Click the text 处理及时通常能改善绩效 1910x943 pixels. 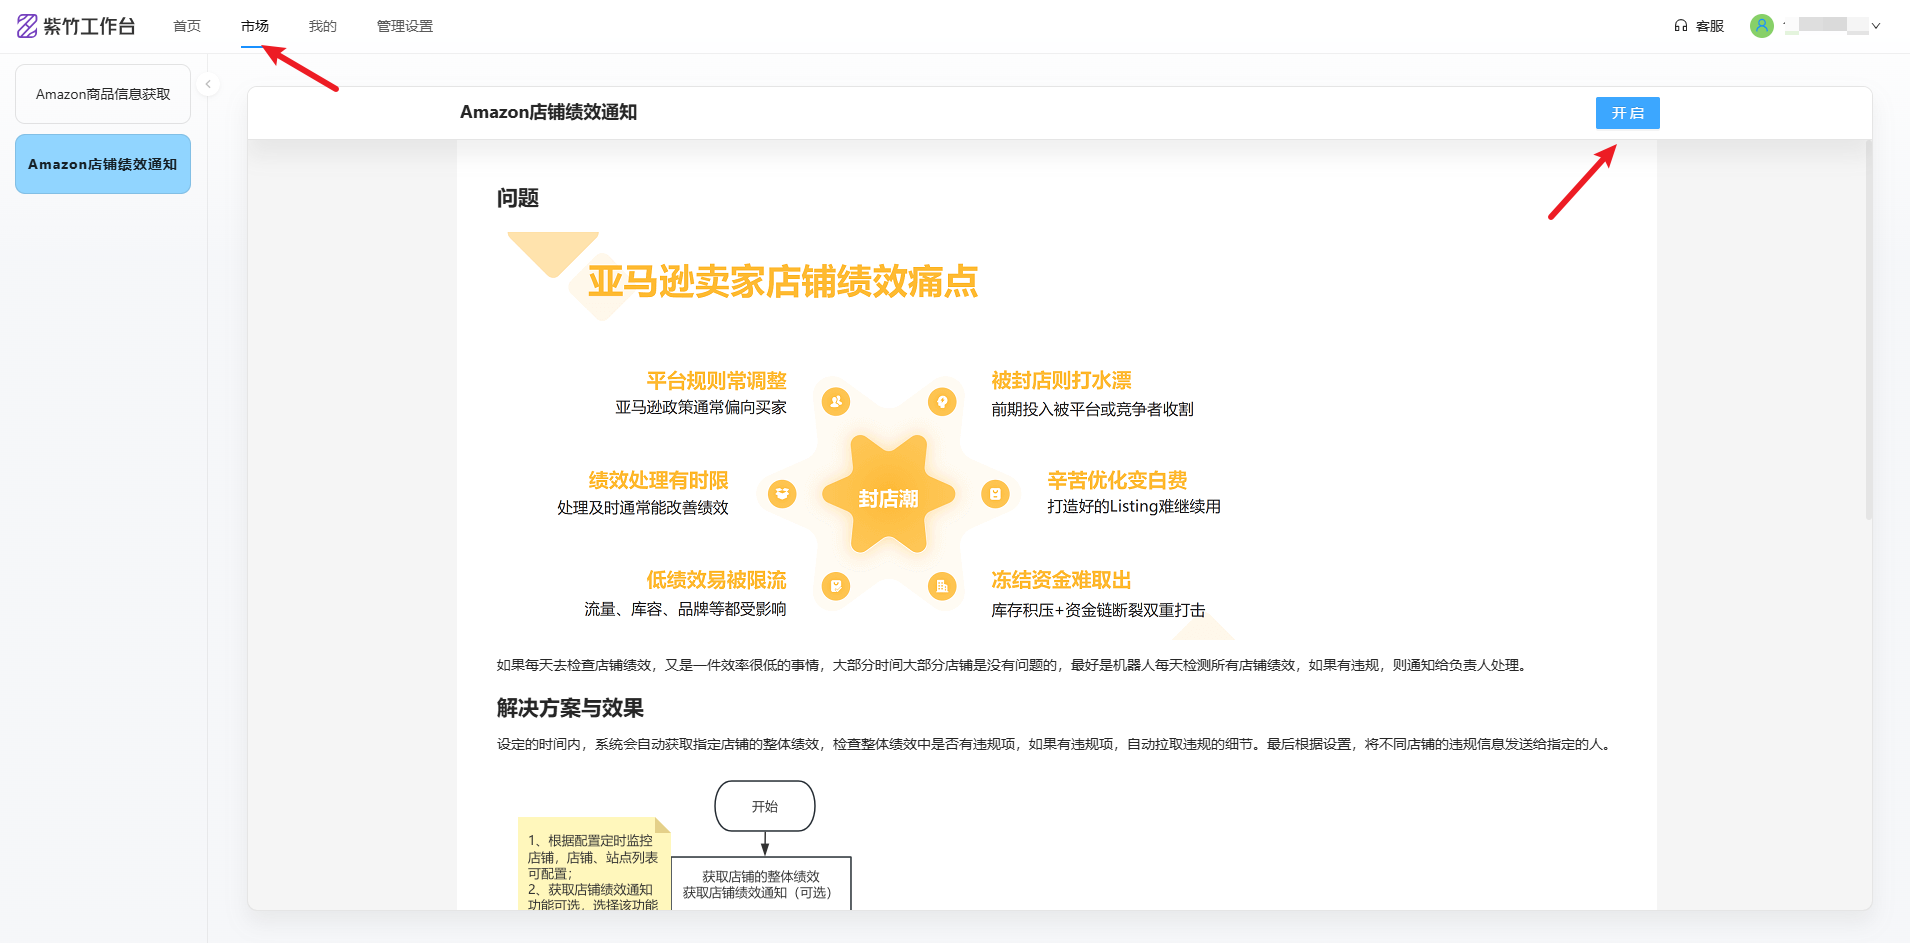[x=643, y=508]
